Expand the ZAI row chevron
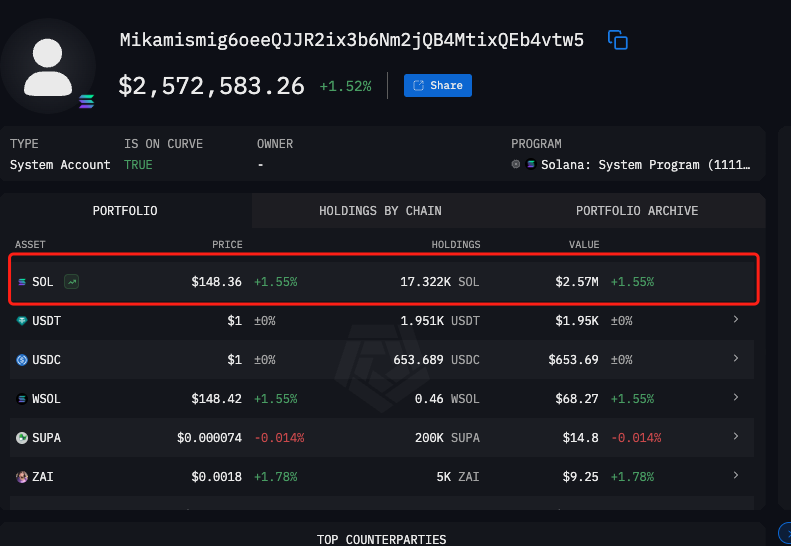 (x=736, y=475)
